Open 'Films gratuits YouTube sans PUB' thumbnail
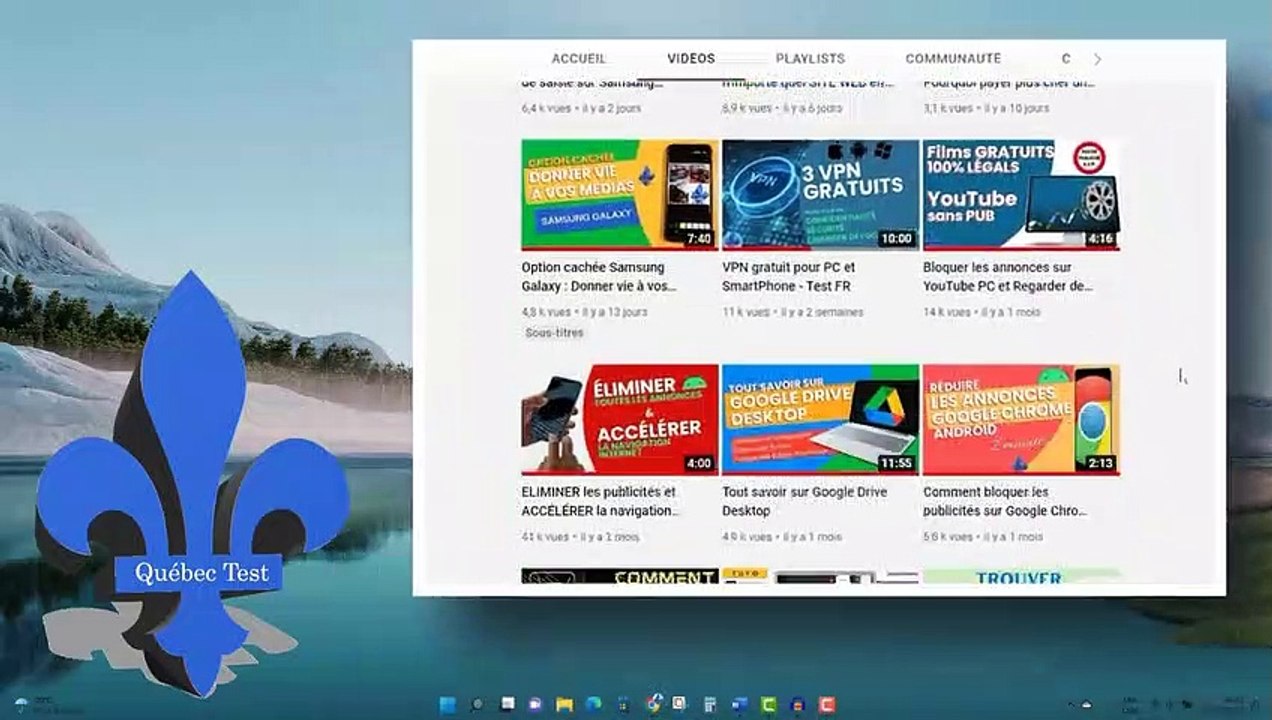Screen dimensions: 1272x720 click(1021, 194)
